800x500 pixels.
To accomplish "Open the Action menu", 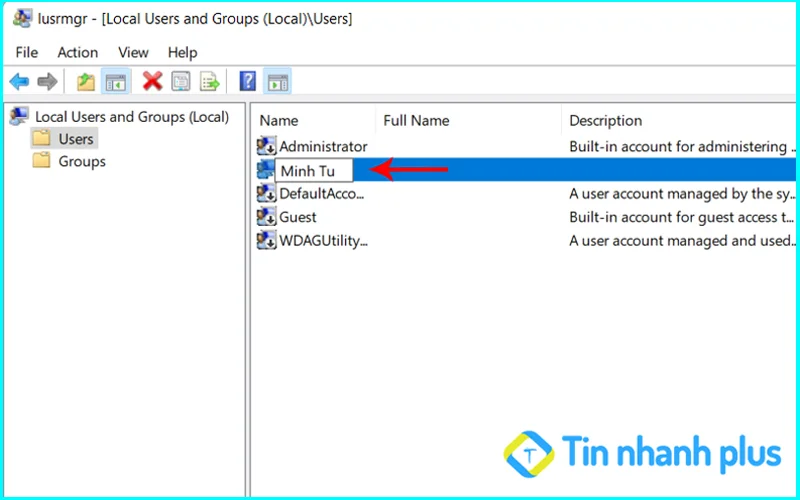I will [78, 53].
